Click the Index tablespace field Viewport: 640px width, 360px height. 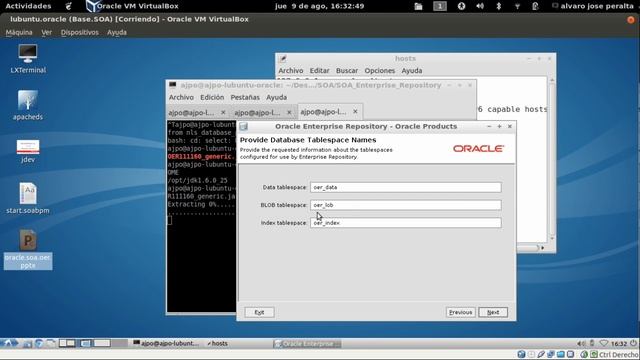(405, 223)
